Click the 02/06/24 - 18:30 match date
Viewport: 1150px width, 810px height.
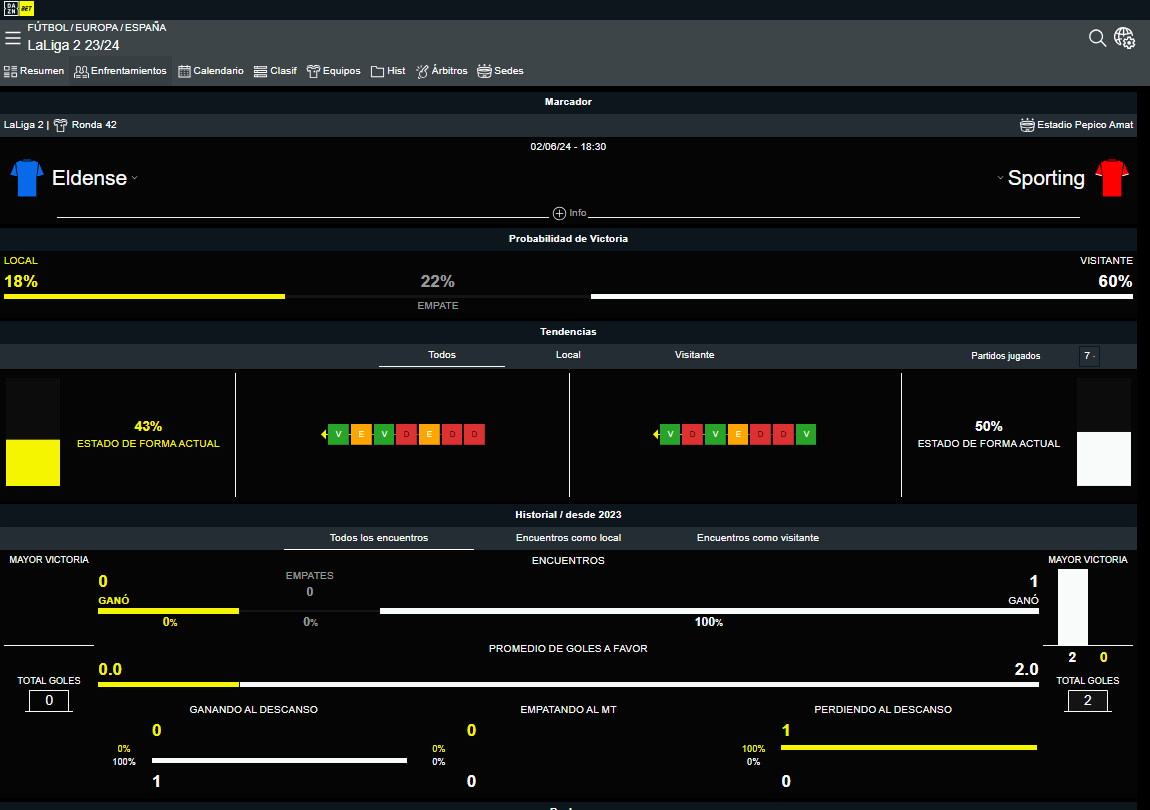[568, 147]
